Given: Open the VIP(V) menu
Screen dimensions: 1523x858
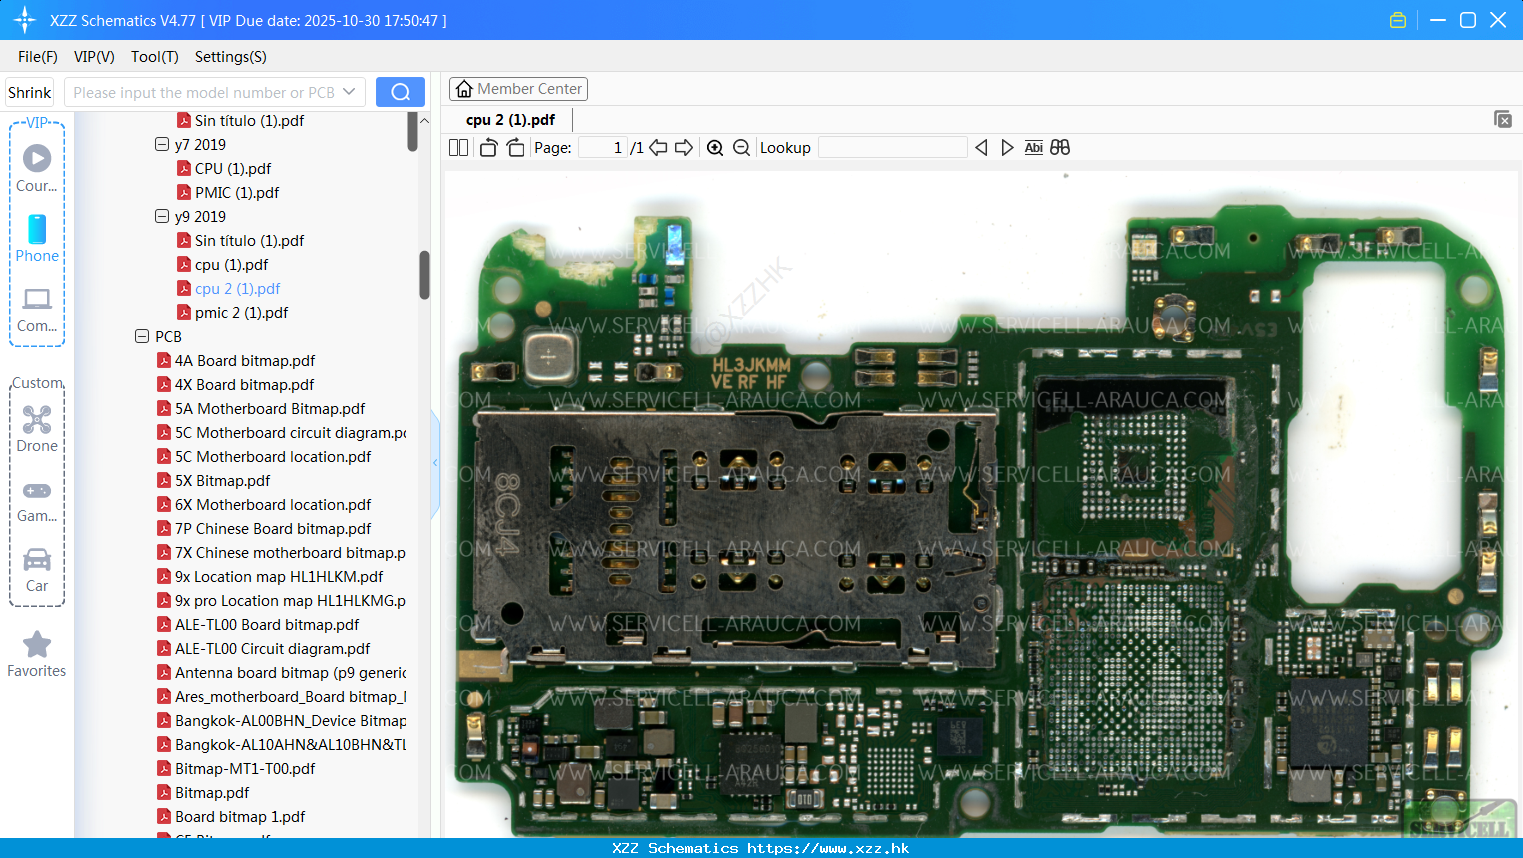Looking at the screenshot, I should (x=94, y=57).
